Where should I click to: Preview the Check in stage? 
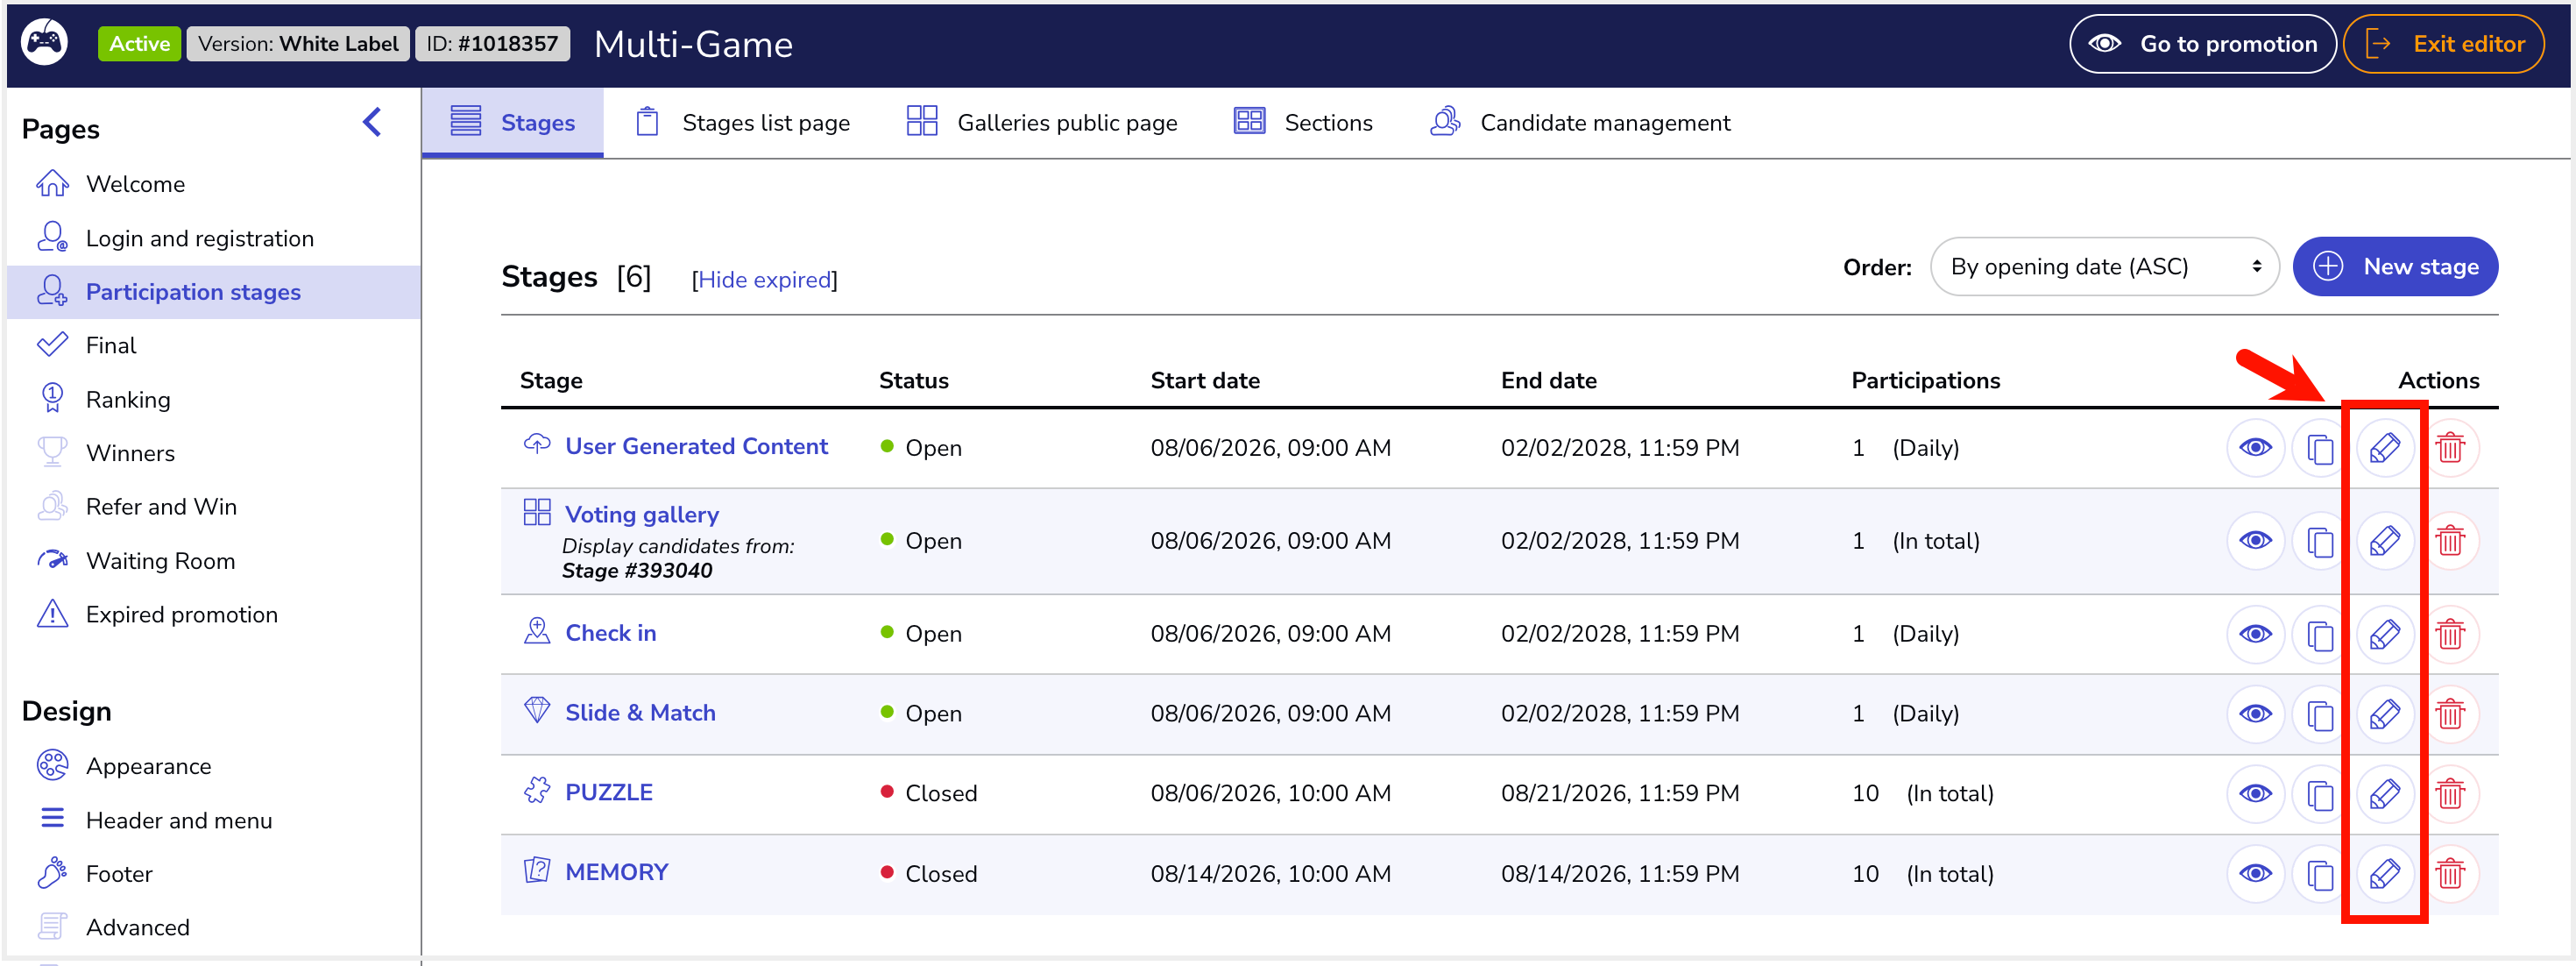click(x=2255, y=634)
